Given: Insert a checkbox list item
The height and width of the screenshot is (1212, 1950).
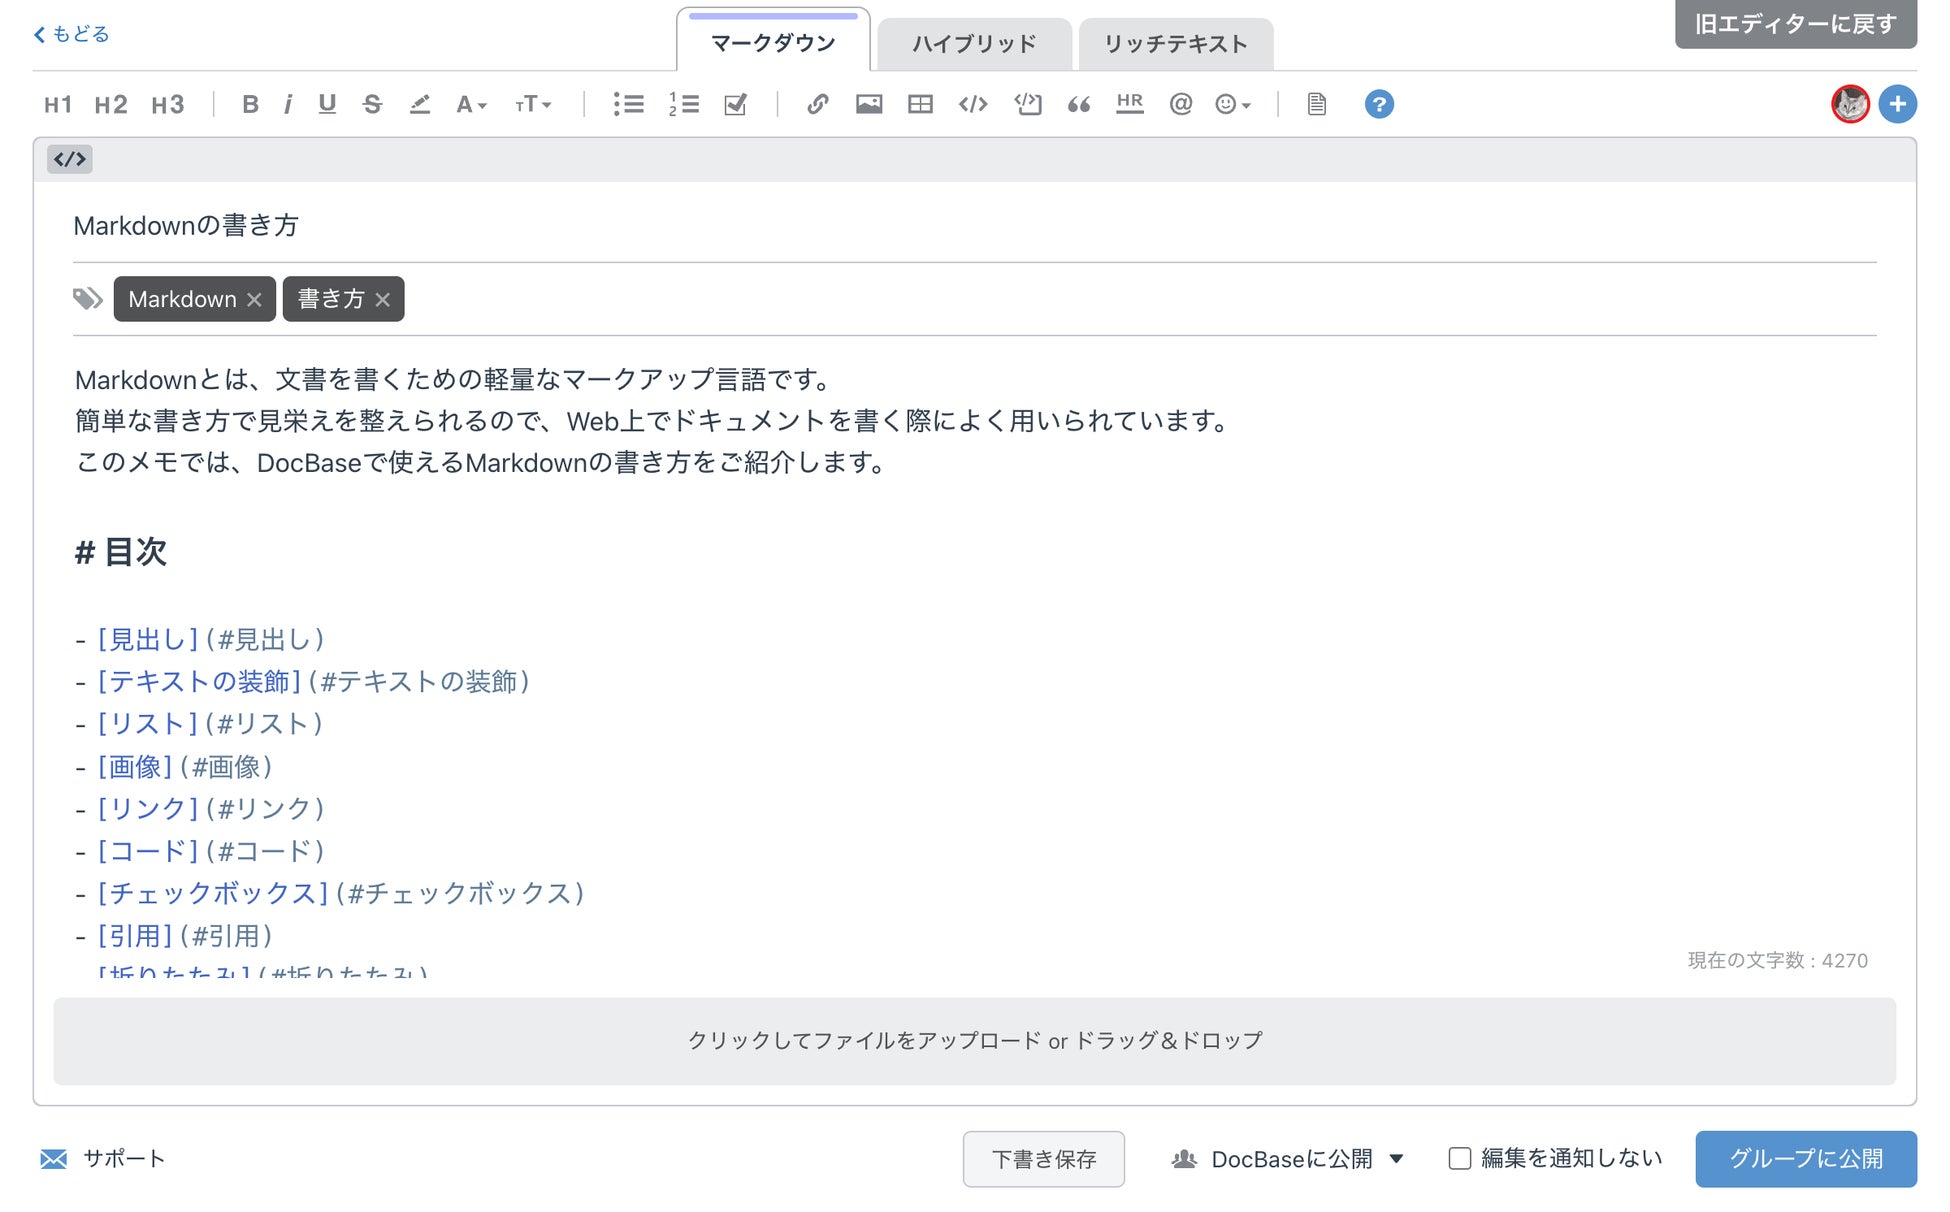Looking at the screenshot, I should tap(735, 104).
